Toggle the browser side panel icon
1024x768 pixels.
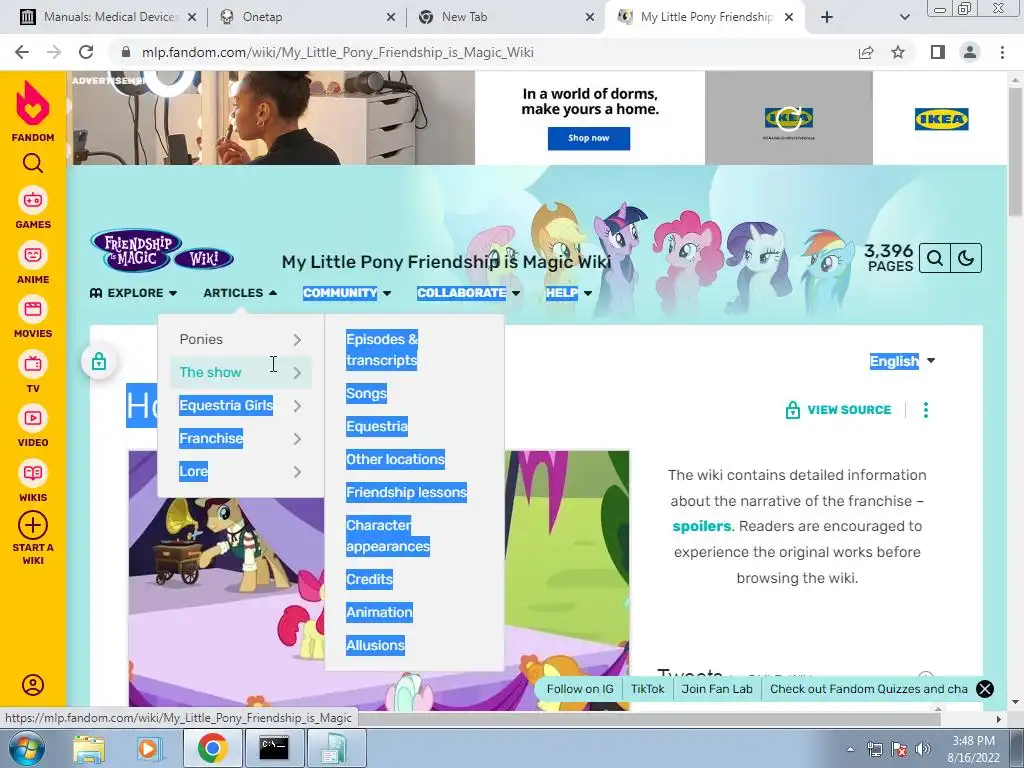point(938,52)
